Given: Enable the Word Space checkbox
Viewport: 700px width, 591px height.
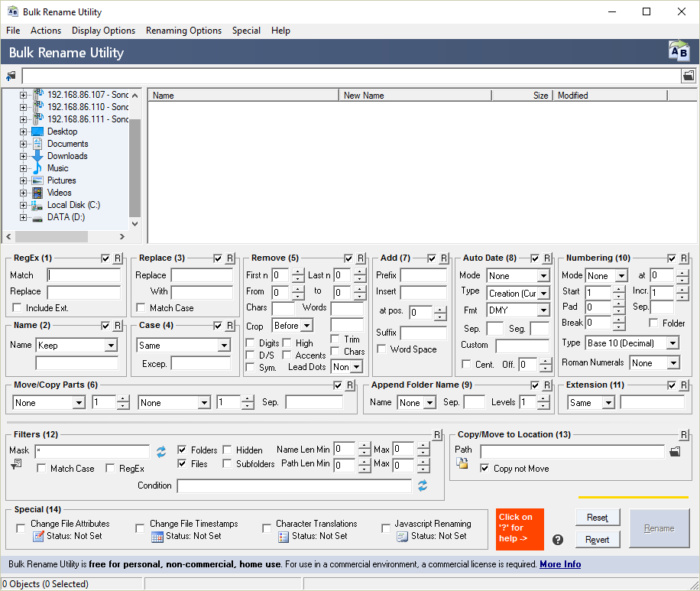Looking at the screenshot, I should point(382,349).
